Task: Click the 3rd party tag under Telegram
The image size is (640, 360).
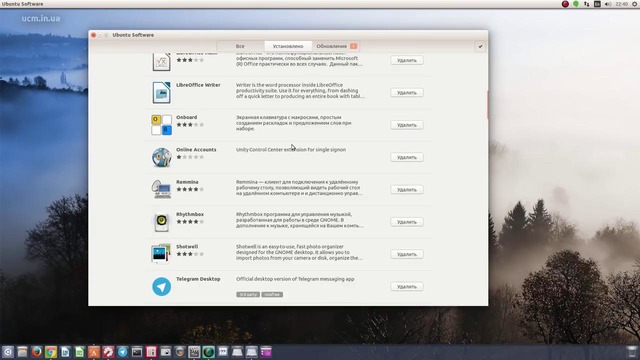Action: point(247,294)
